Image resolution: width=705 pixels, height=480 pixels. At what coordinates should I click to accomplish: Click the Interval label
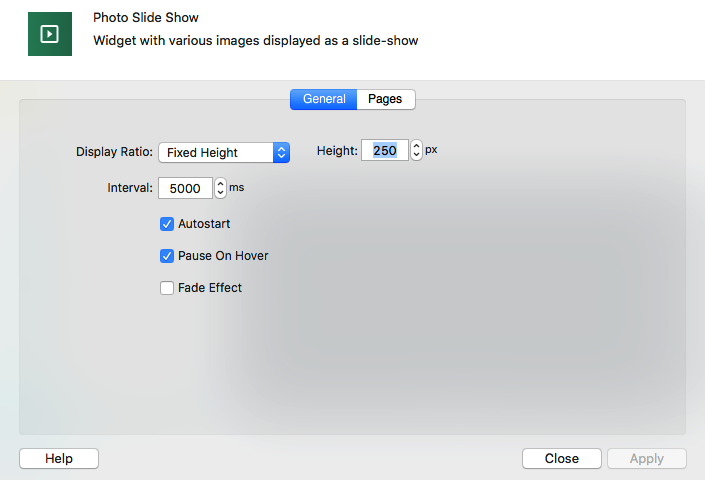click(x=130, y=188)
